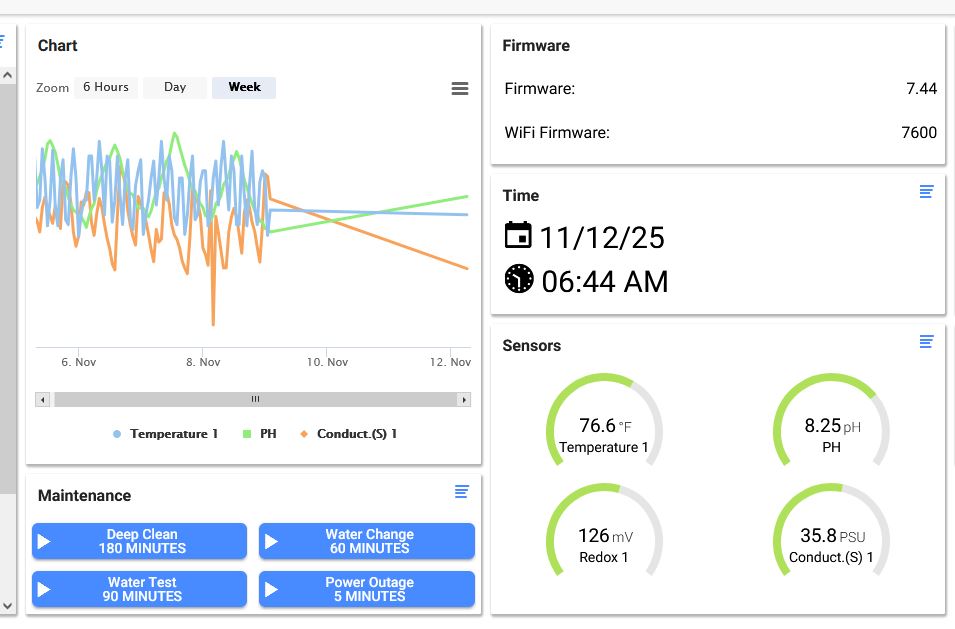The height and width of the screenshot is (629, 955).
Task: Open the Maintenance panel options icon
Action: pos(462,491)
